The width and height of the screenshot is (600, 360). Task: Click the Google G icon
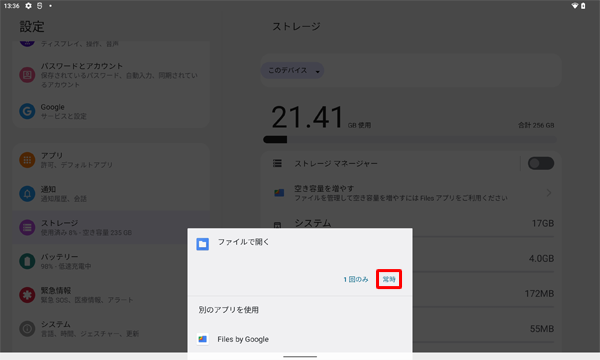tap(27, 111)
